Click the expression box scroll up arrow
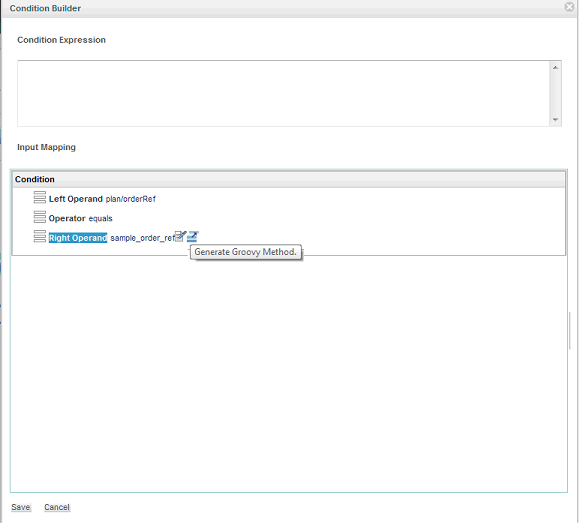 [x=555, y=68]
